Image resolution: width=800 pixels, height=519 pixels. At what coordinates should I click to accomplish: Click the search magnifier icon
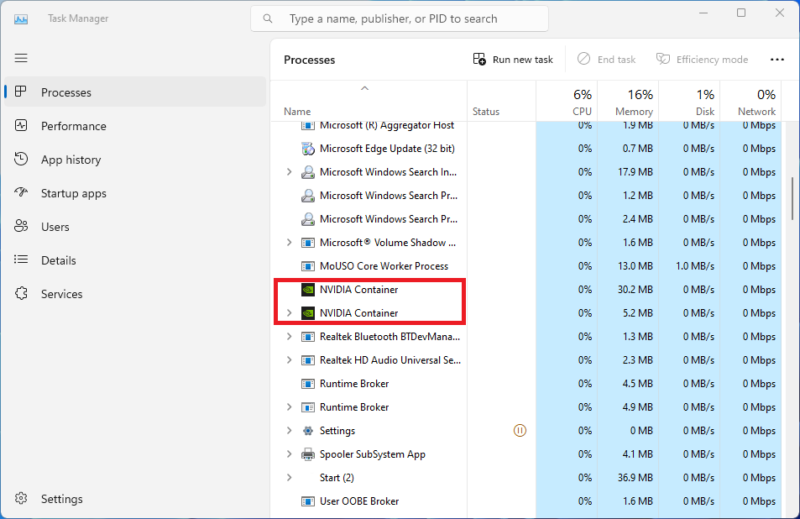pos(267,19)
